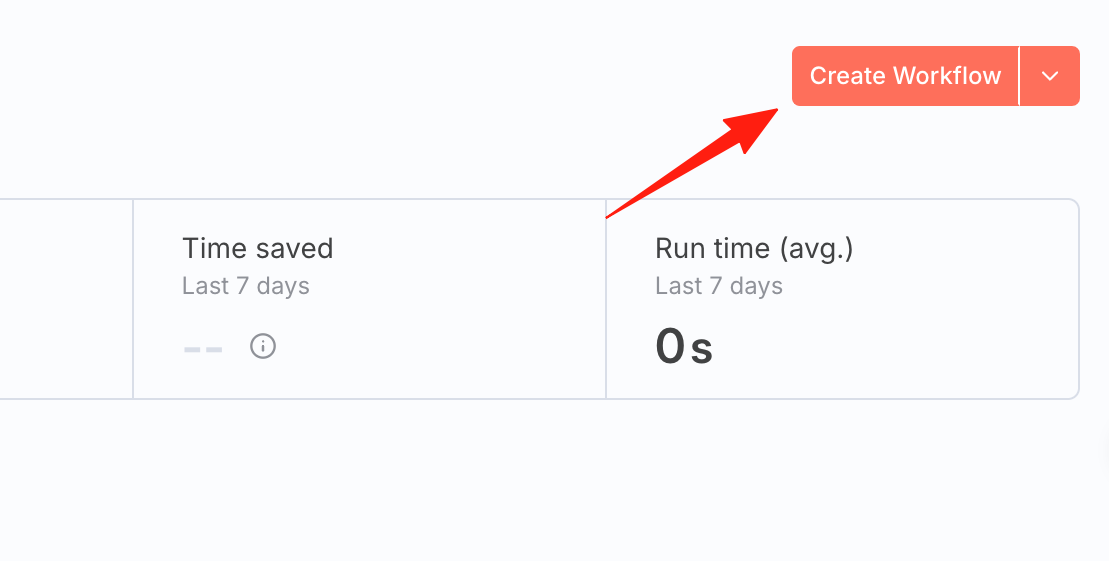Image resolution: width=1110 pixels, height=562 pixels.
Task: Click the partially visible leftmost stats card
Action: (67, 299)
